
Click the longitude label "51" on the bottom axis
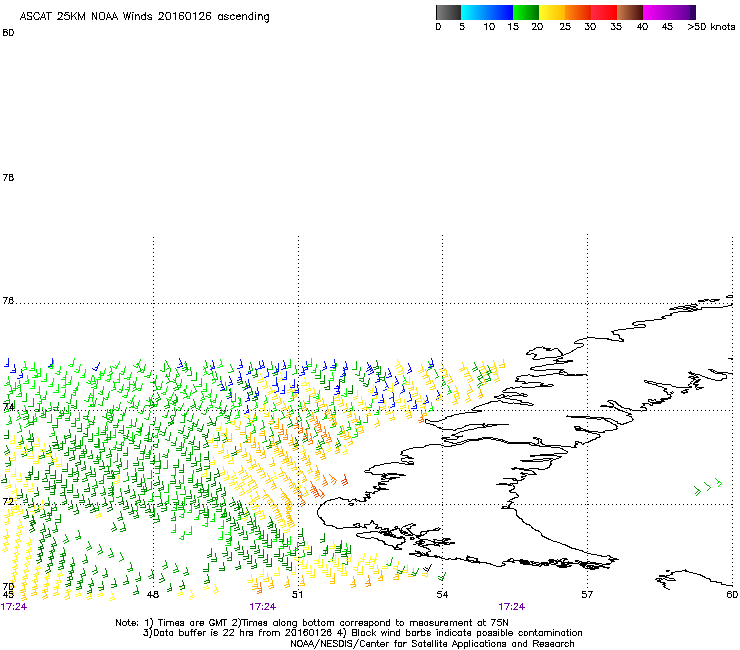click(297, 595)
